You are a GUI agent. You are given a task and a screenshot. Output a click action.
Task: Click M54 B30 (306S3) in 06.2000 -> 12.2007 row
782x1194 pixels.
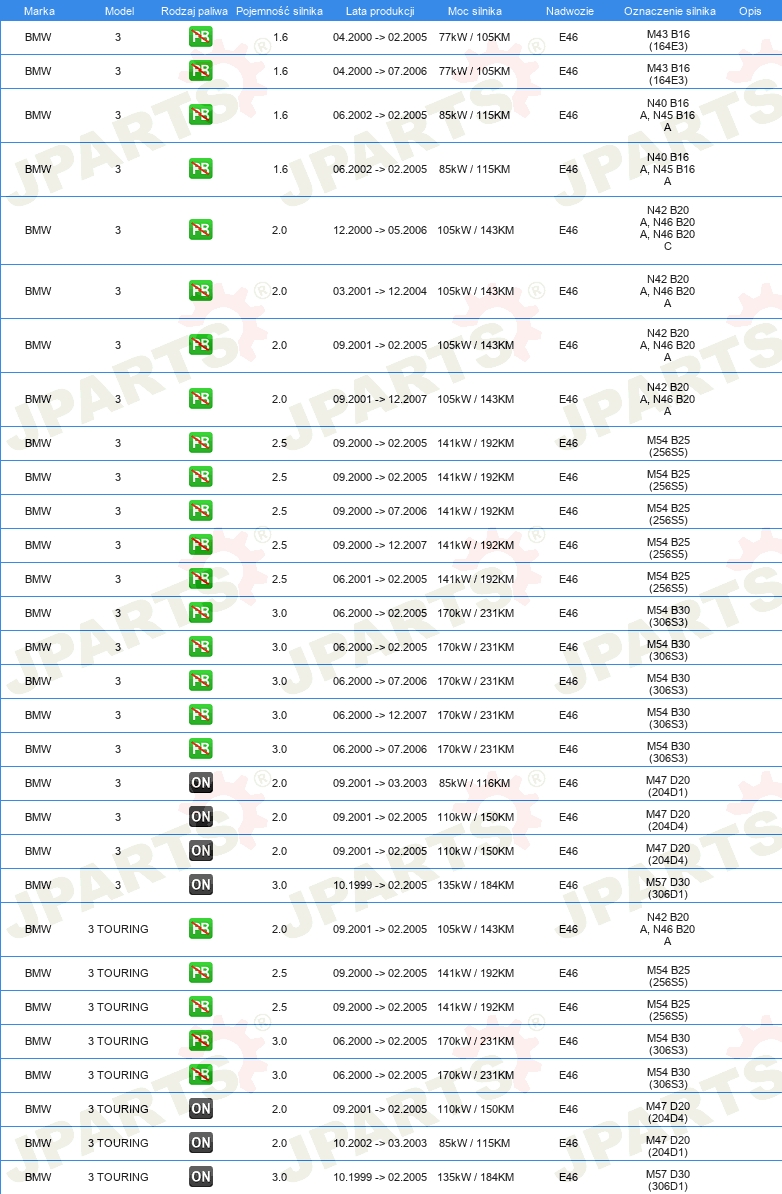(x=668, y=718)
